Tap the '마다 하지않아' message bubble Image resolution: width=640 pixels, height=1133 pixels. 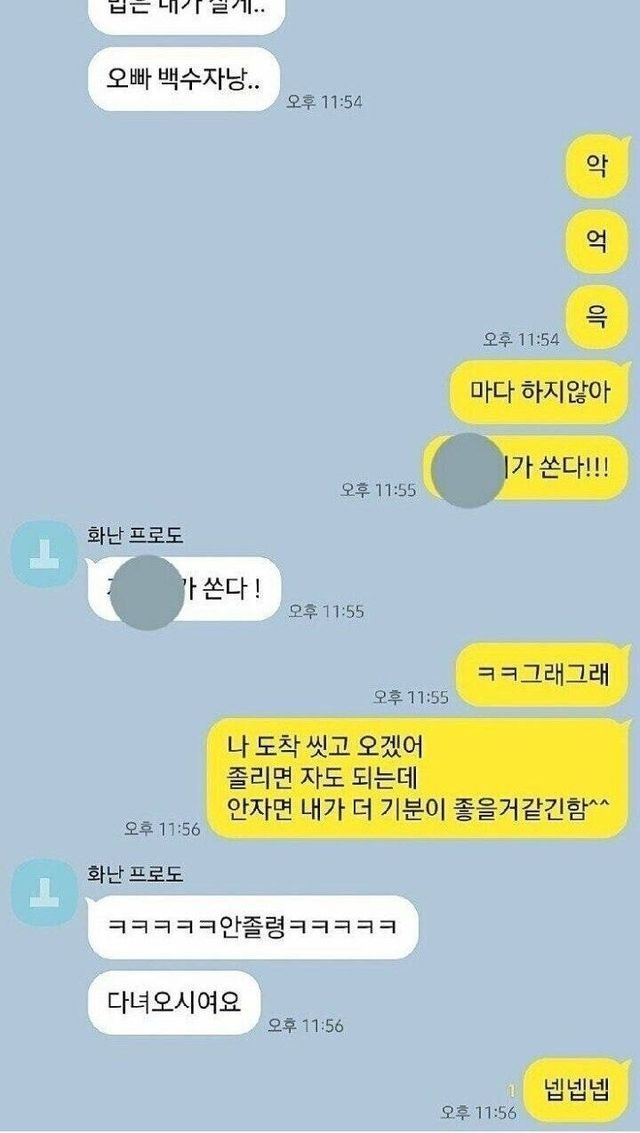pos(540,392)
